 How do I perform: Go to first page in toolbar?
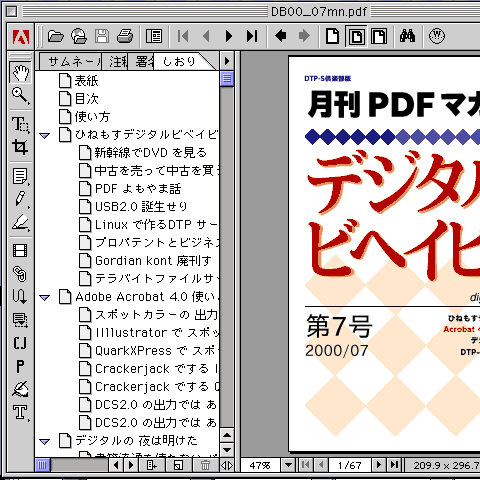(x=183, y=36)
